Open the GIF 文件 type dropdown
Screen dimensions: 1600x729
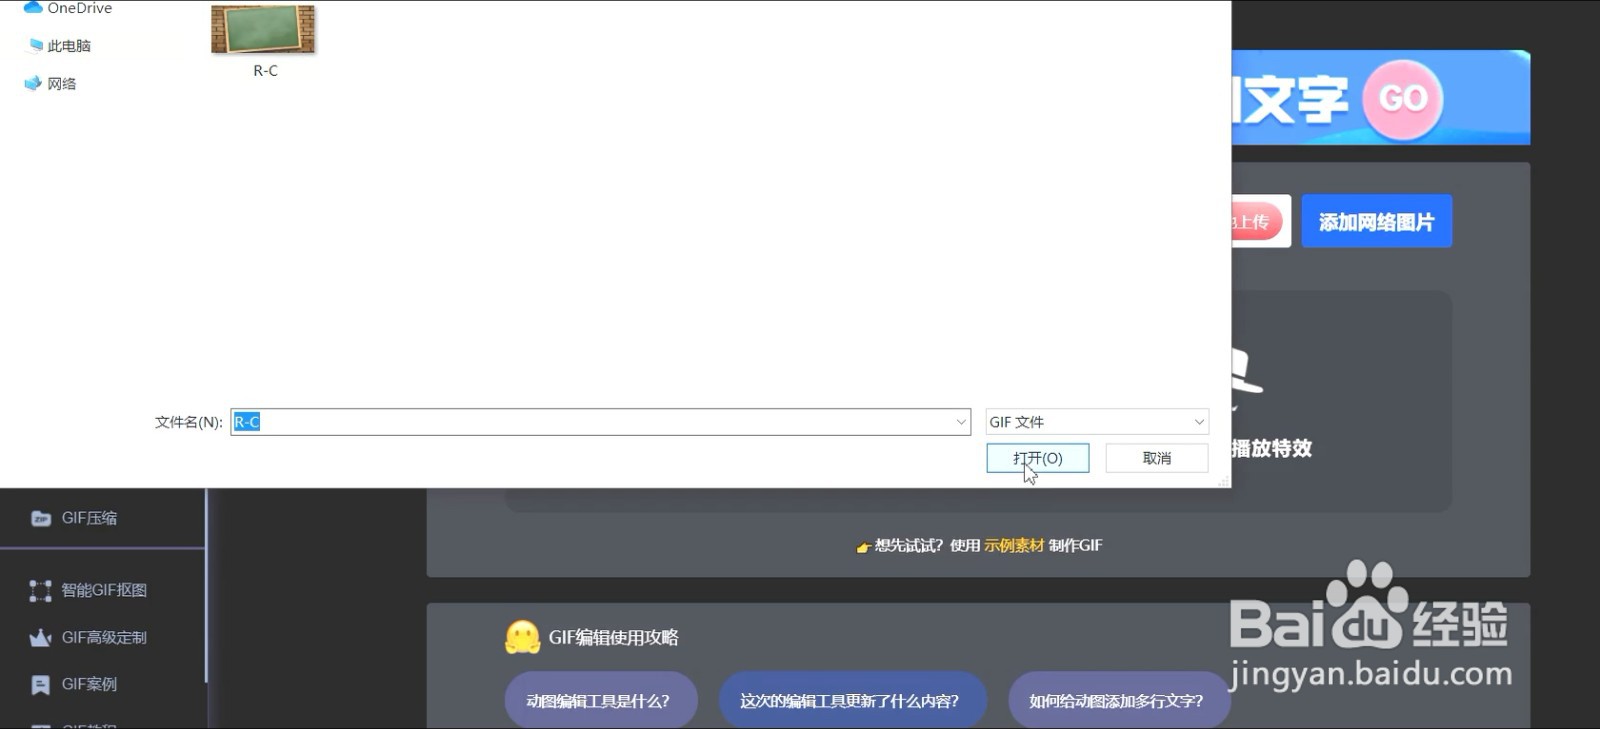[x=1097, y=422]
